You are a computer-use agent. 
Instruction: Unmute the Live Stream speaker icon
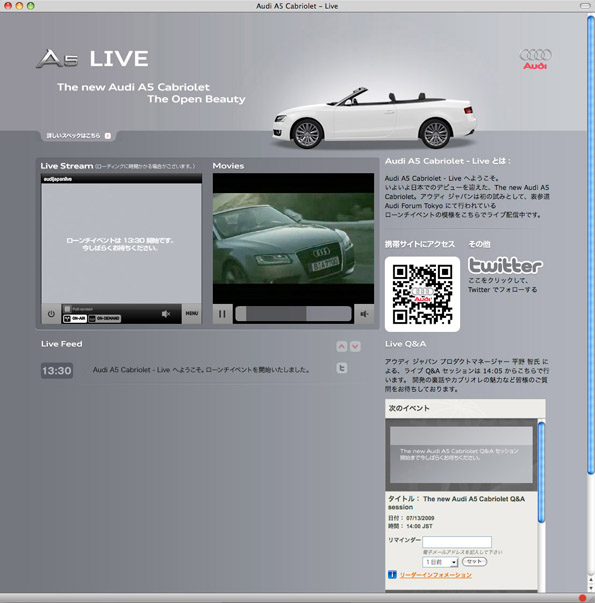click(166, 314)
